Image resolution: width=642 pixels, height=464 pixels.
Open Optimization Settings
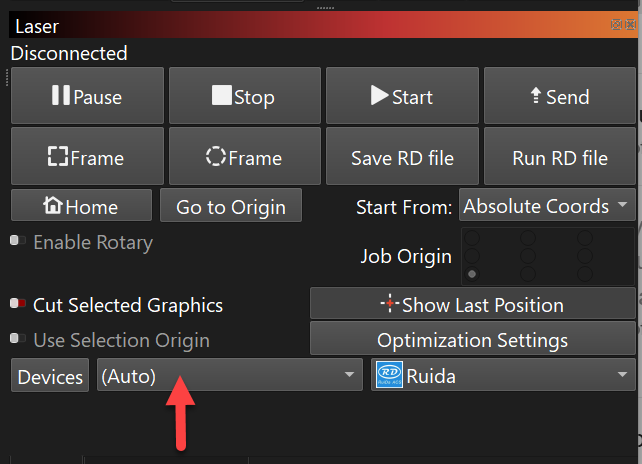pos(472,340)
